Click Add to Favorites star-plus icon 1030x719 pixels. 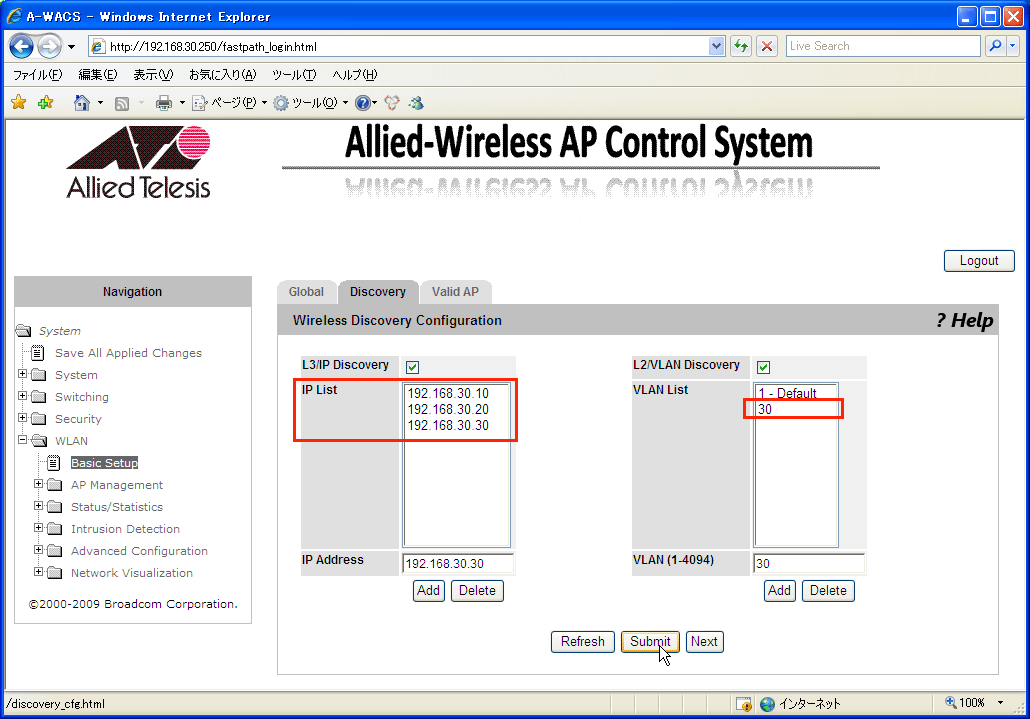(x=45, y=102)
